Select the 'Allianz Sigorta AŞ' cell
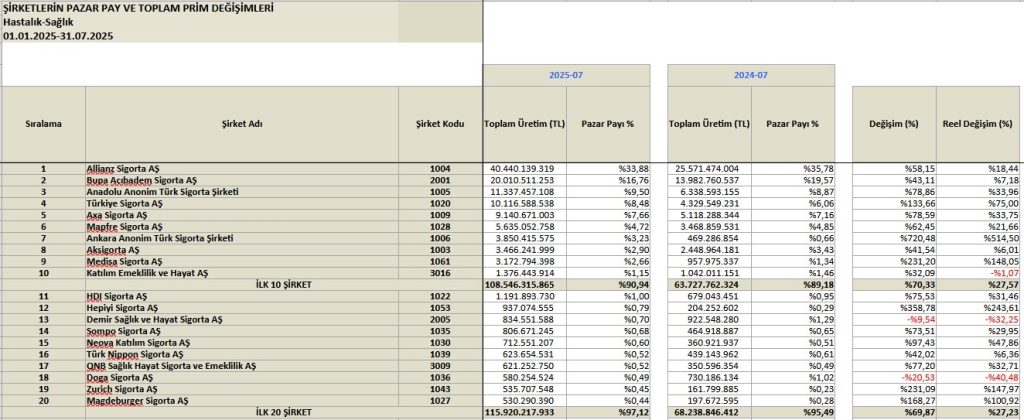 tap(242, 169)
